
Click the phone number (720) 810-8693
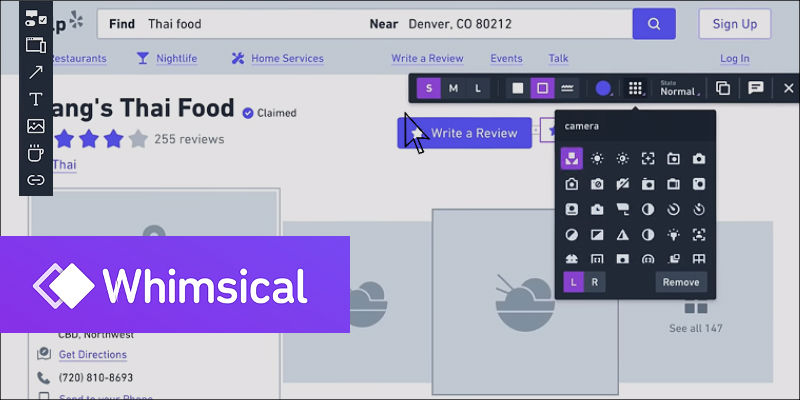(x=96, y=378)
